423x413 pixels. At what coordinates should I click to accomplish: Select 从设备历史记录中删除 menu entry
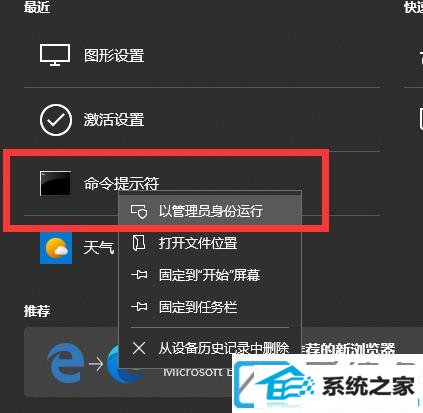(210, 348)
